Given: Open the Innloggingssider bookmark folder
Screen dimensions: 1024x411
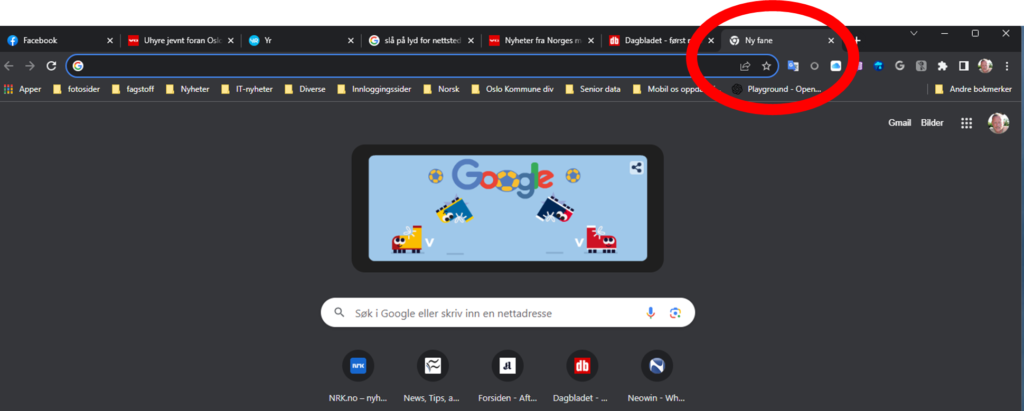Looking at the screenshot, I should pos(375,89).
